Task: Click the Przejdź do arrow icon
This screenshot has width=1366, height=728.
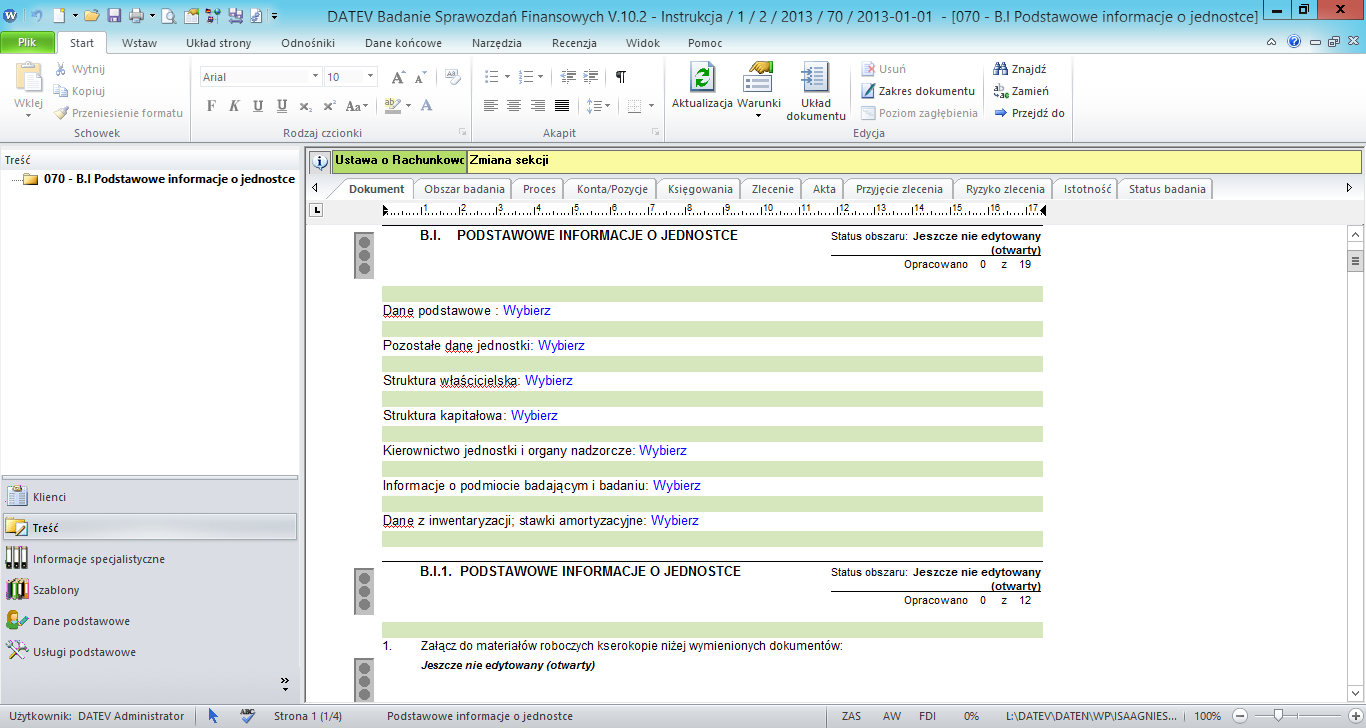Action: pos(1001,113)
